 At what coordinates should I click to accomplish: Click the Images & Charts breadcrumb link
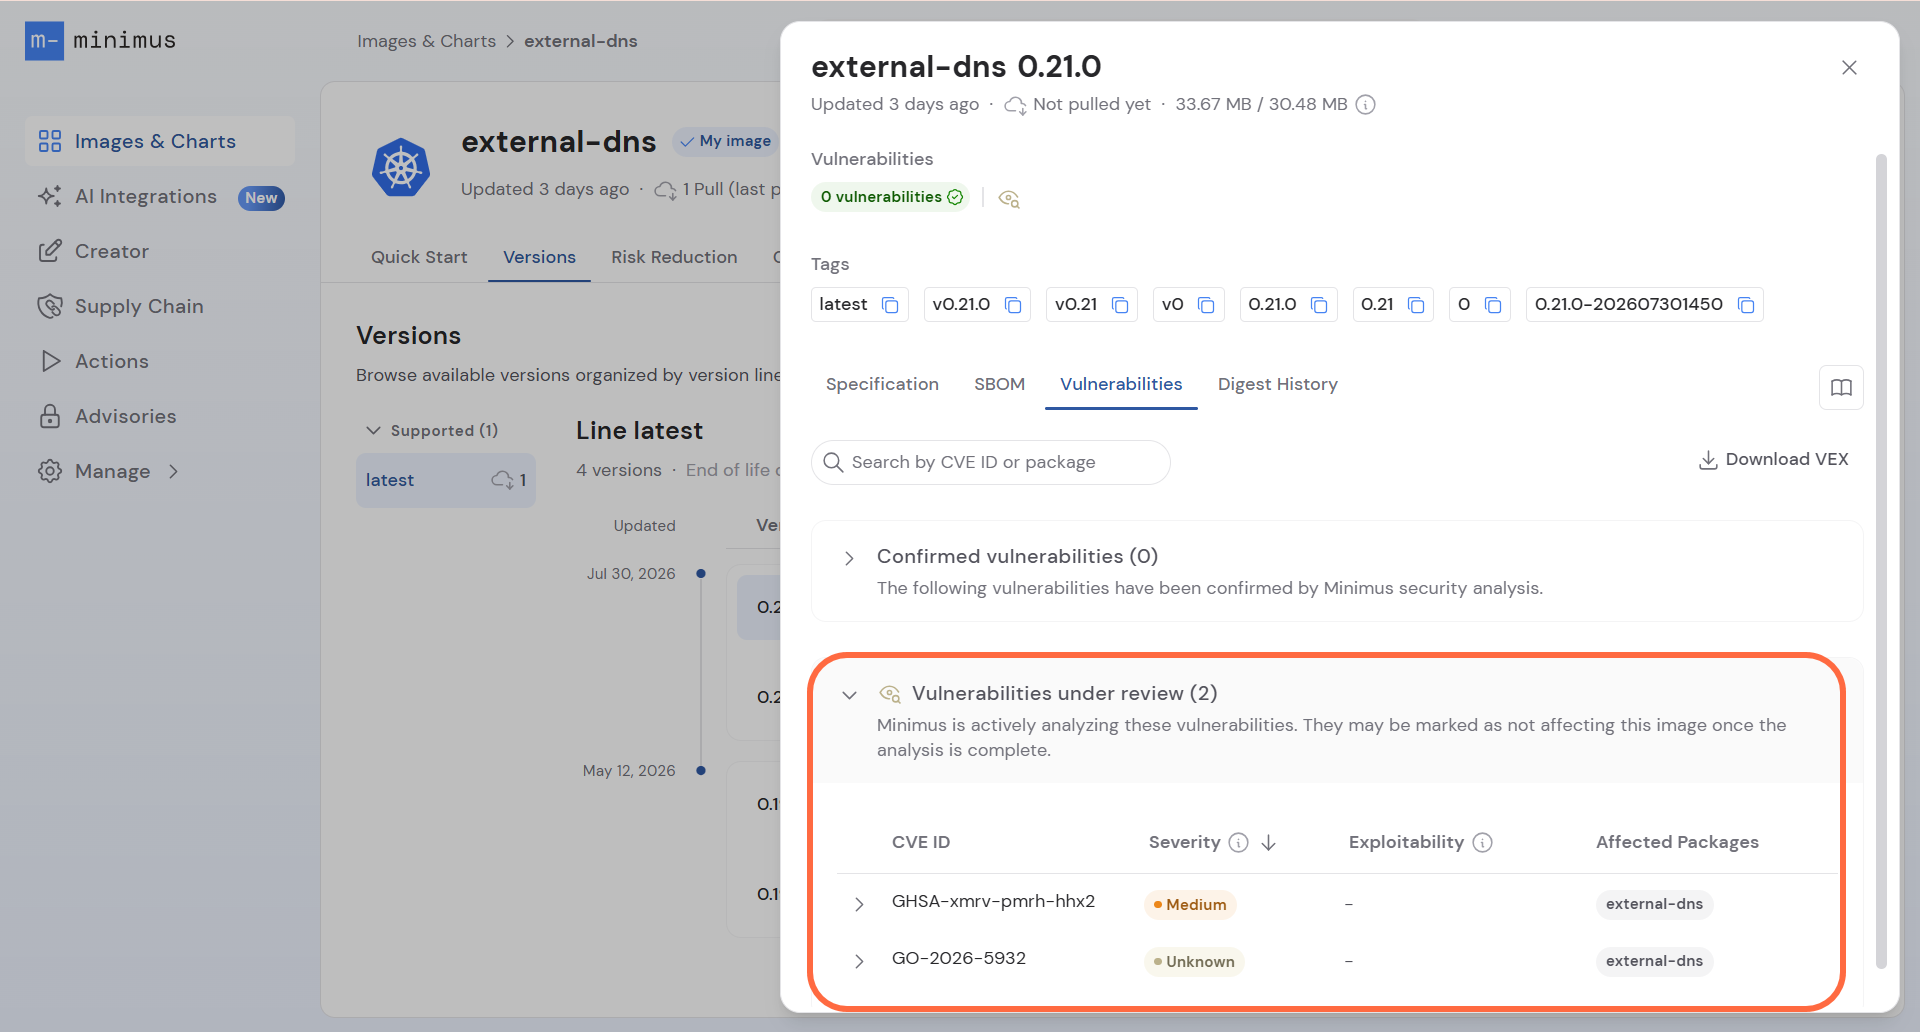[x=426, y=41]
